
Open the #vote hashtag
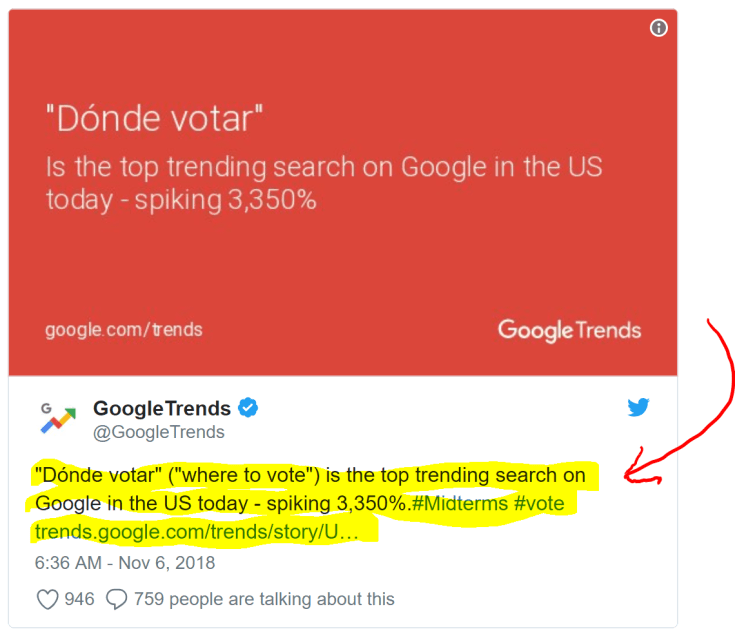click(539, 503)
